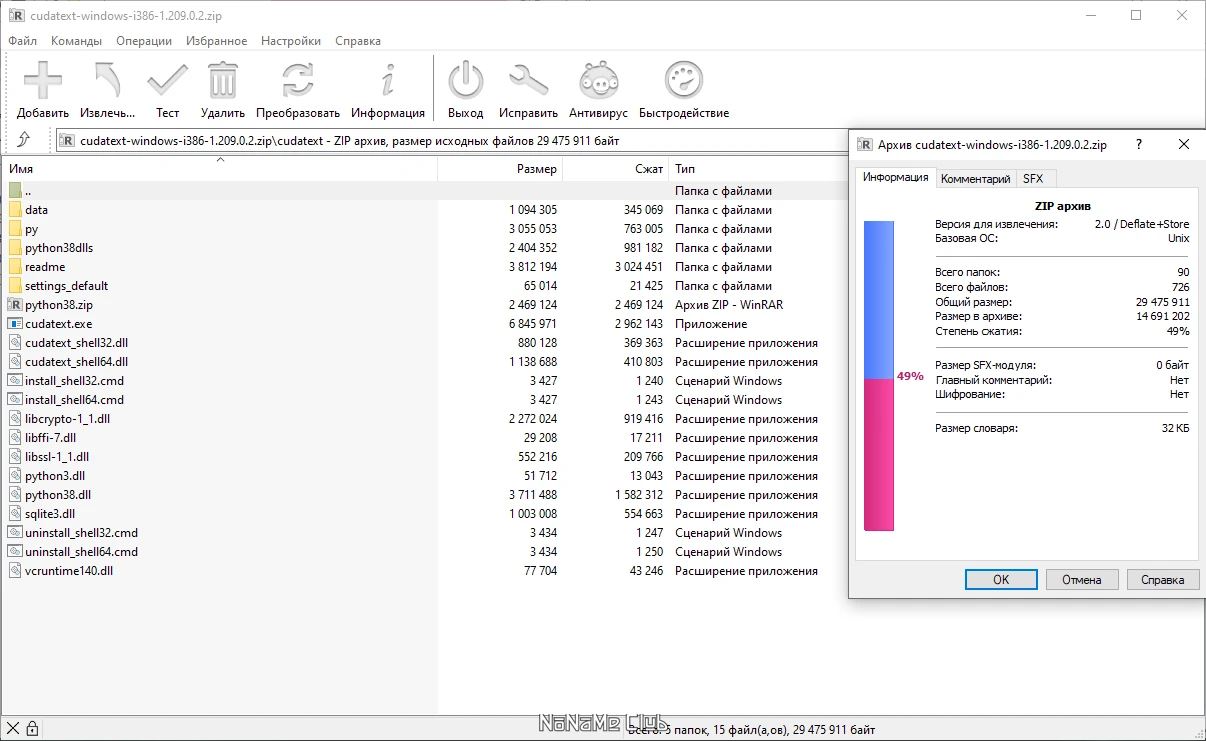Click the Отмена button
1206x741 pixels.
1082,579
